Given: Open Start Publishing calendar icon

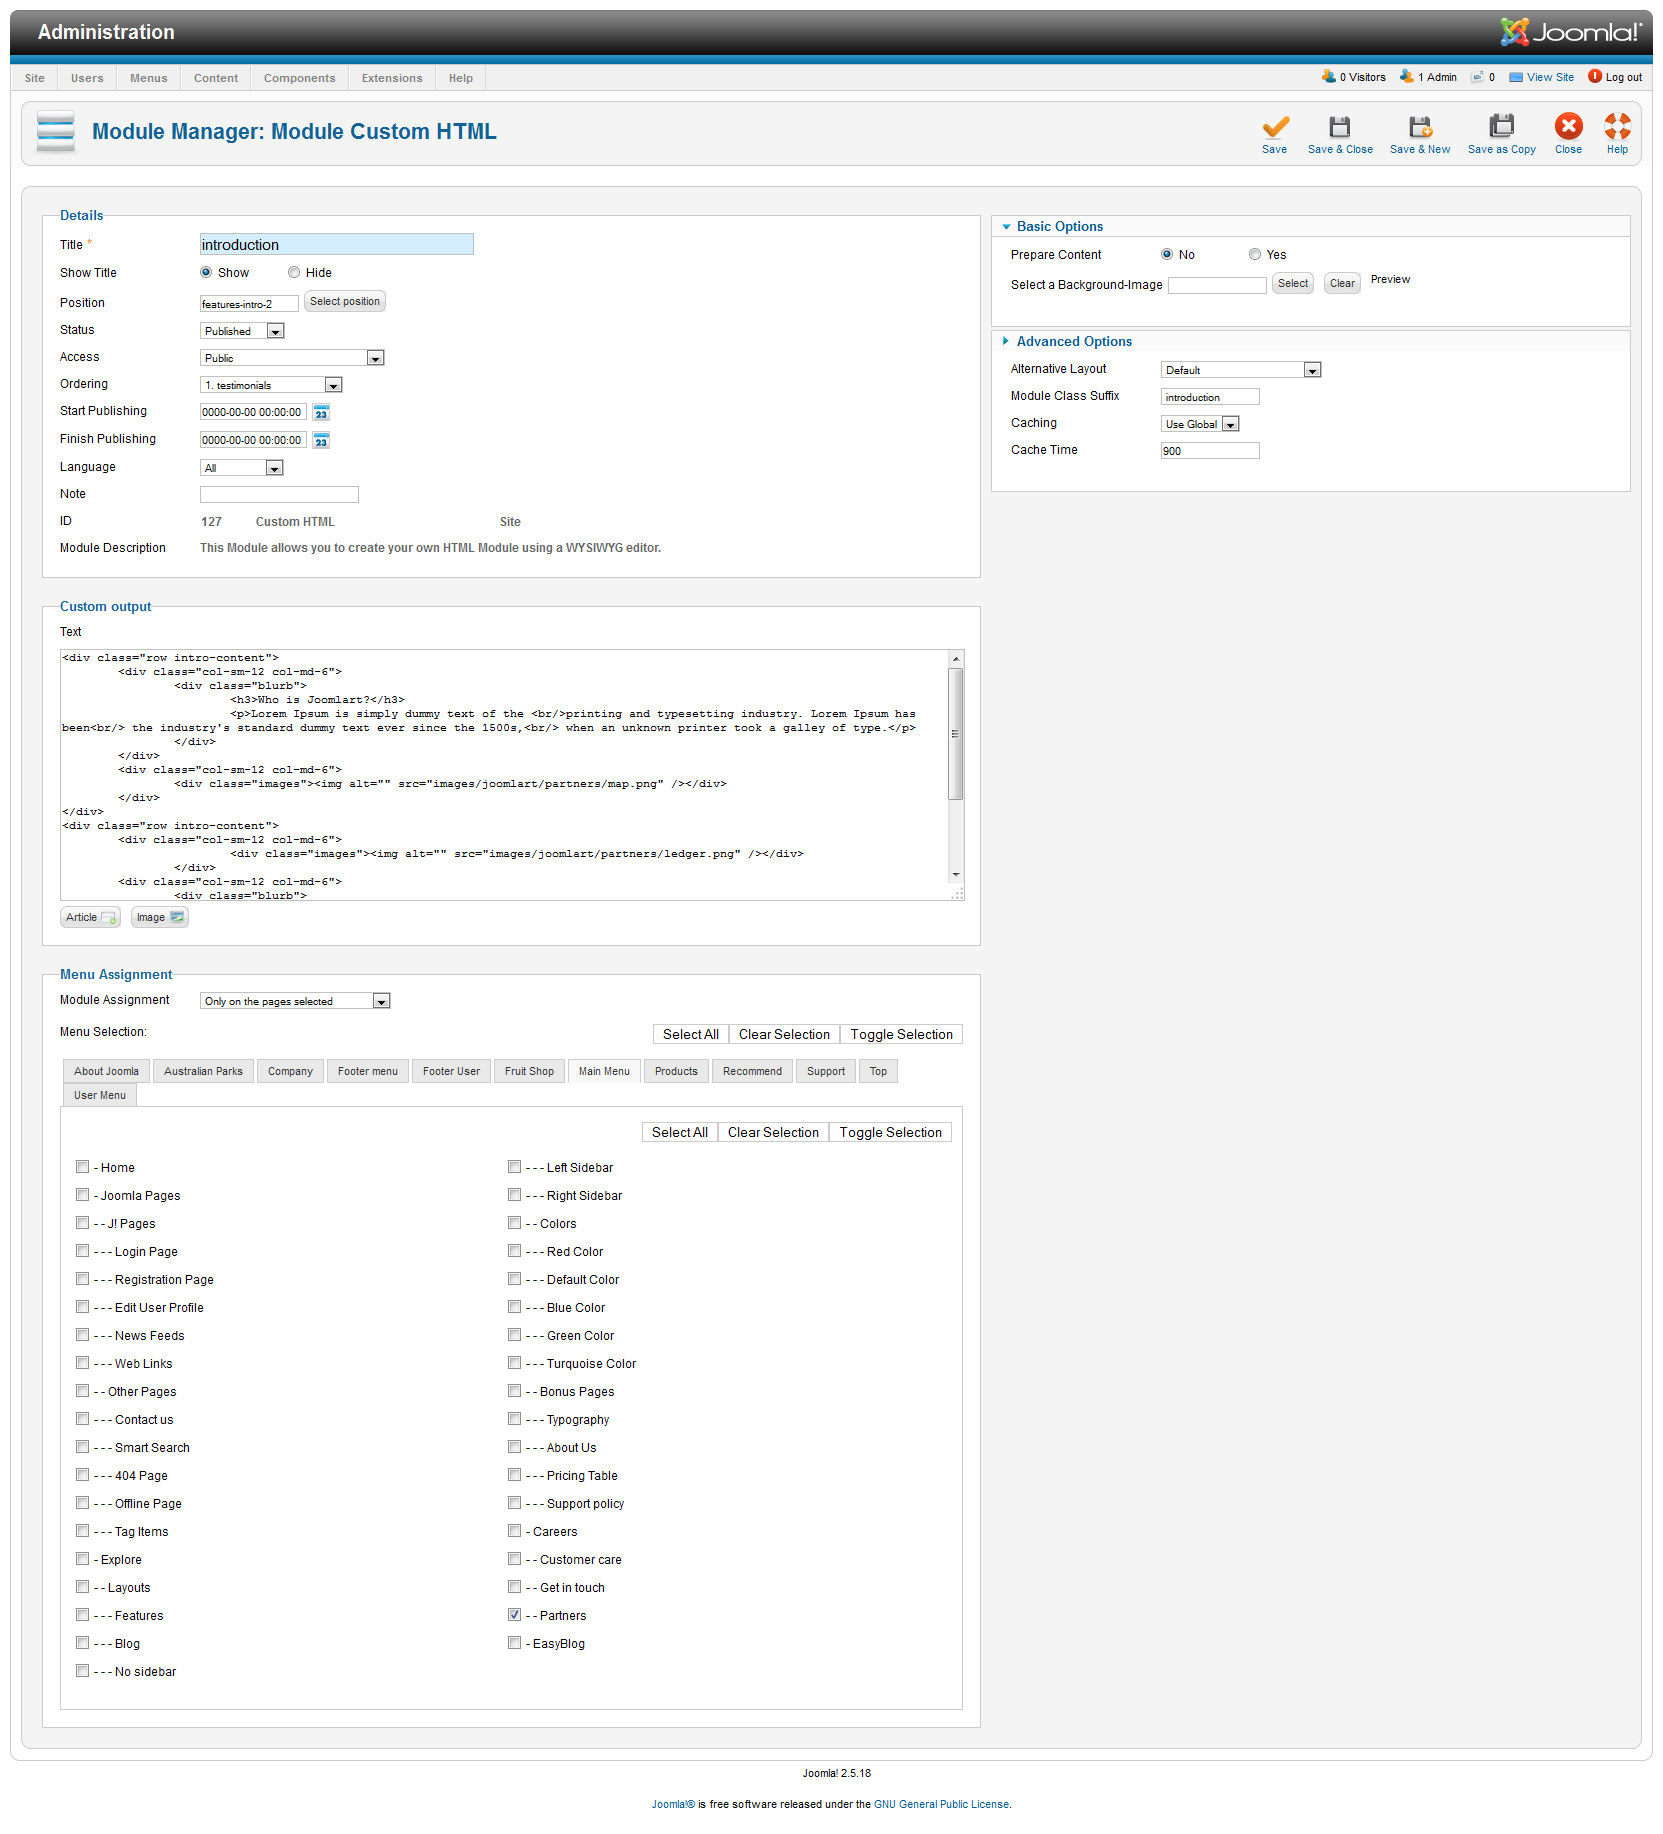Looking at the screenshot, I should coord(321,412).
